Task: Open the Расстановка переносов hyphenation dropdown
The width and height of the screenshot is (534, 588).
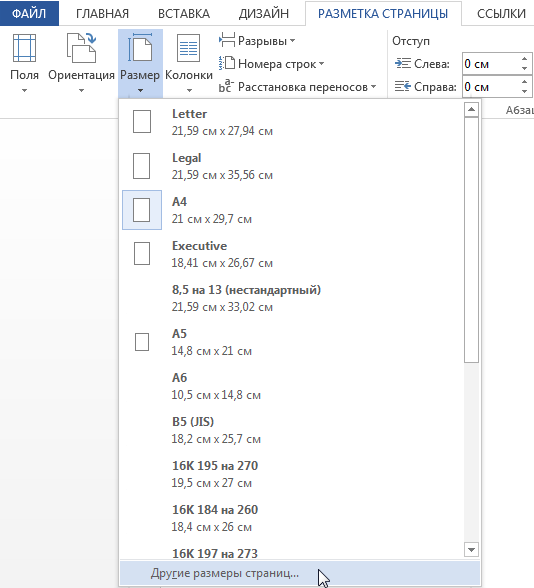Action: (x=297, y=87)
